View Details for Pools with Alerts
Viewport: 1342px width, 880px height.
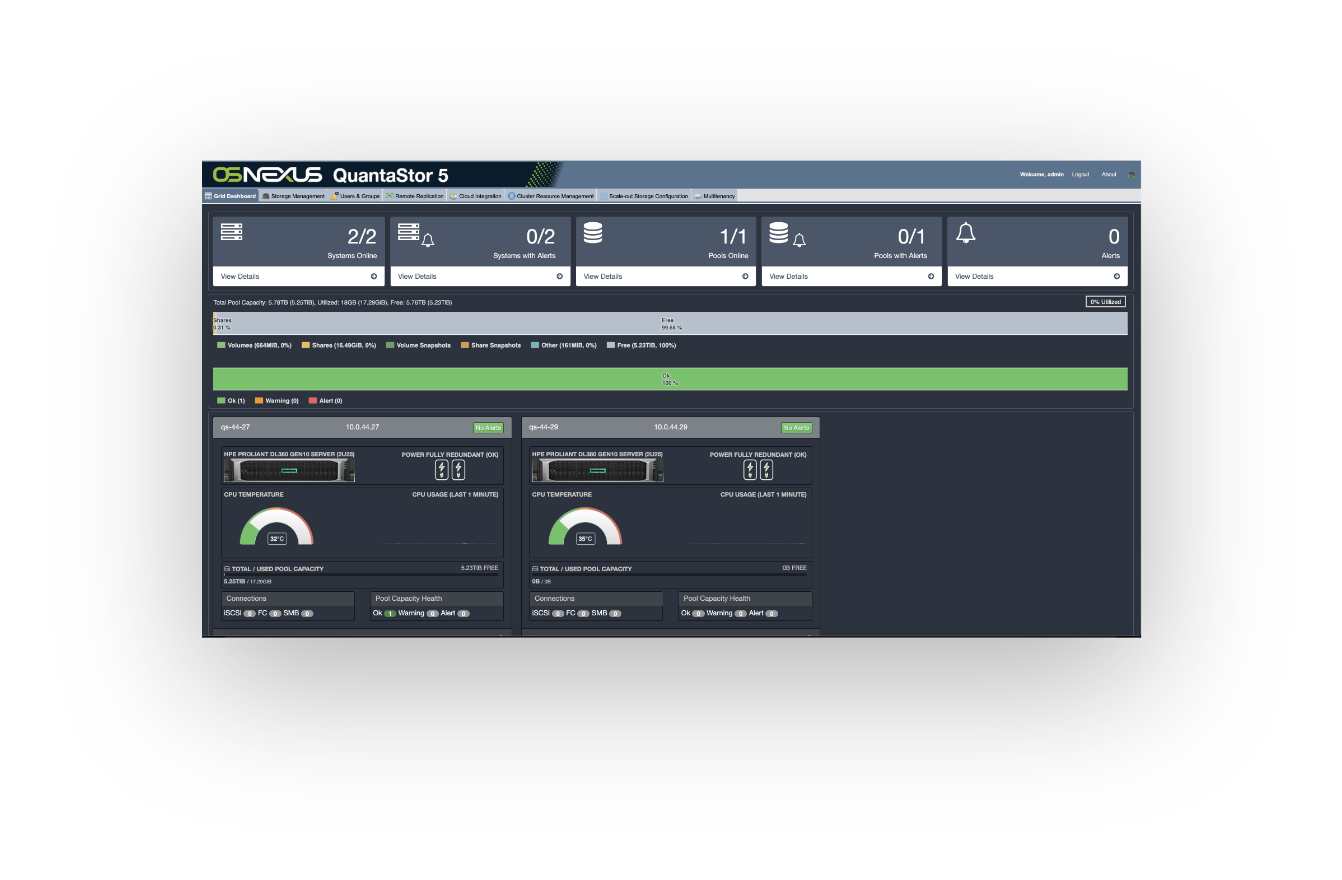click(852, 276)
